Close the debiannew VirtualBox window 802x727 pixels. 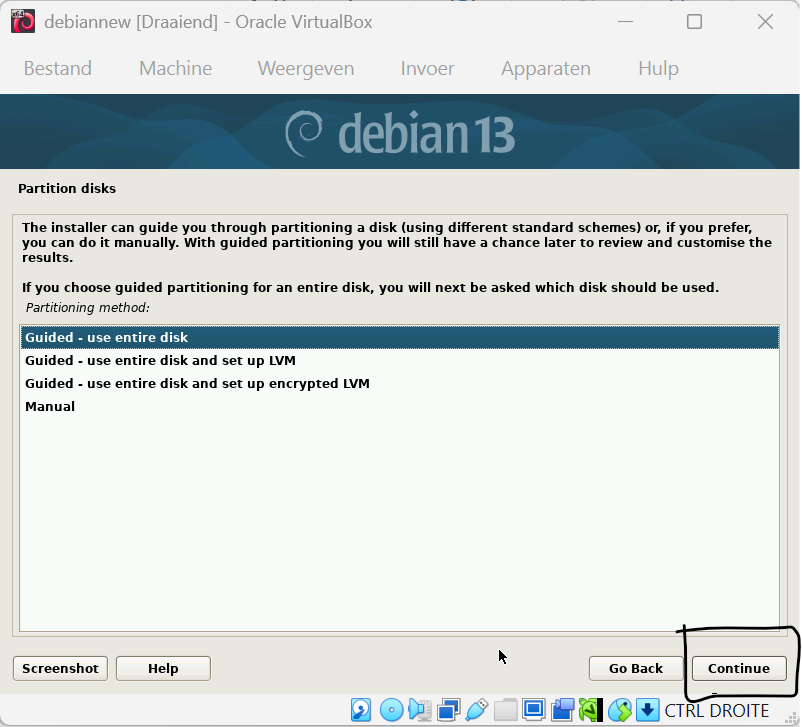(765, 21)
